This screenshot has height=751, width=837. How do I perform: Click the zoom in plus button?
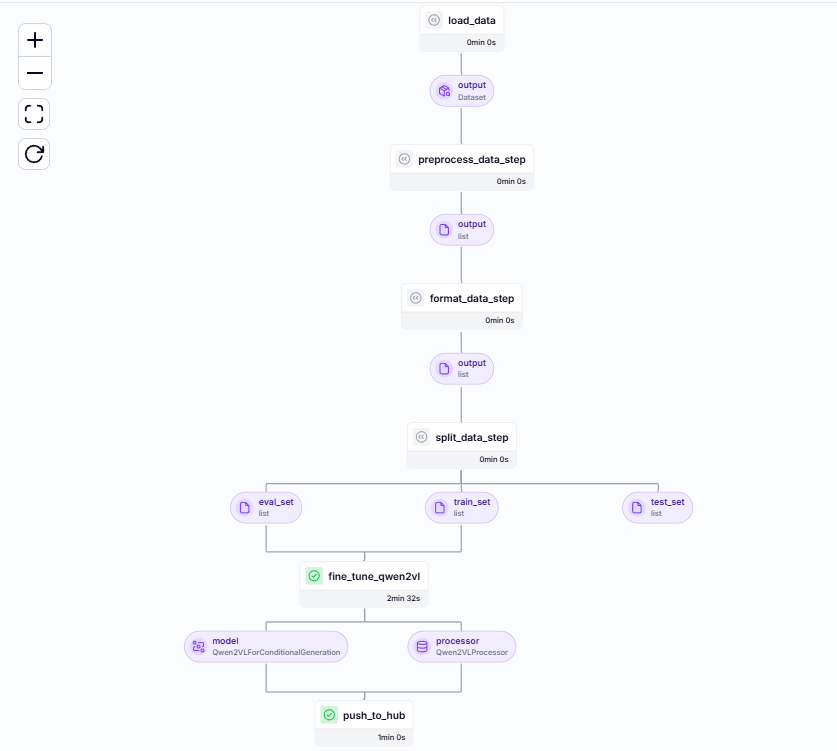35,41
